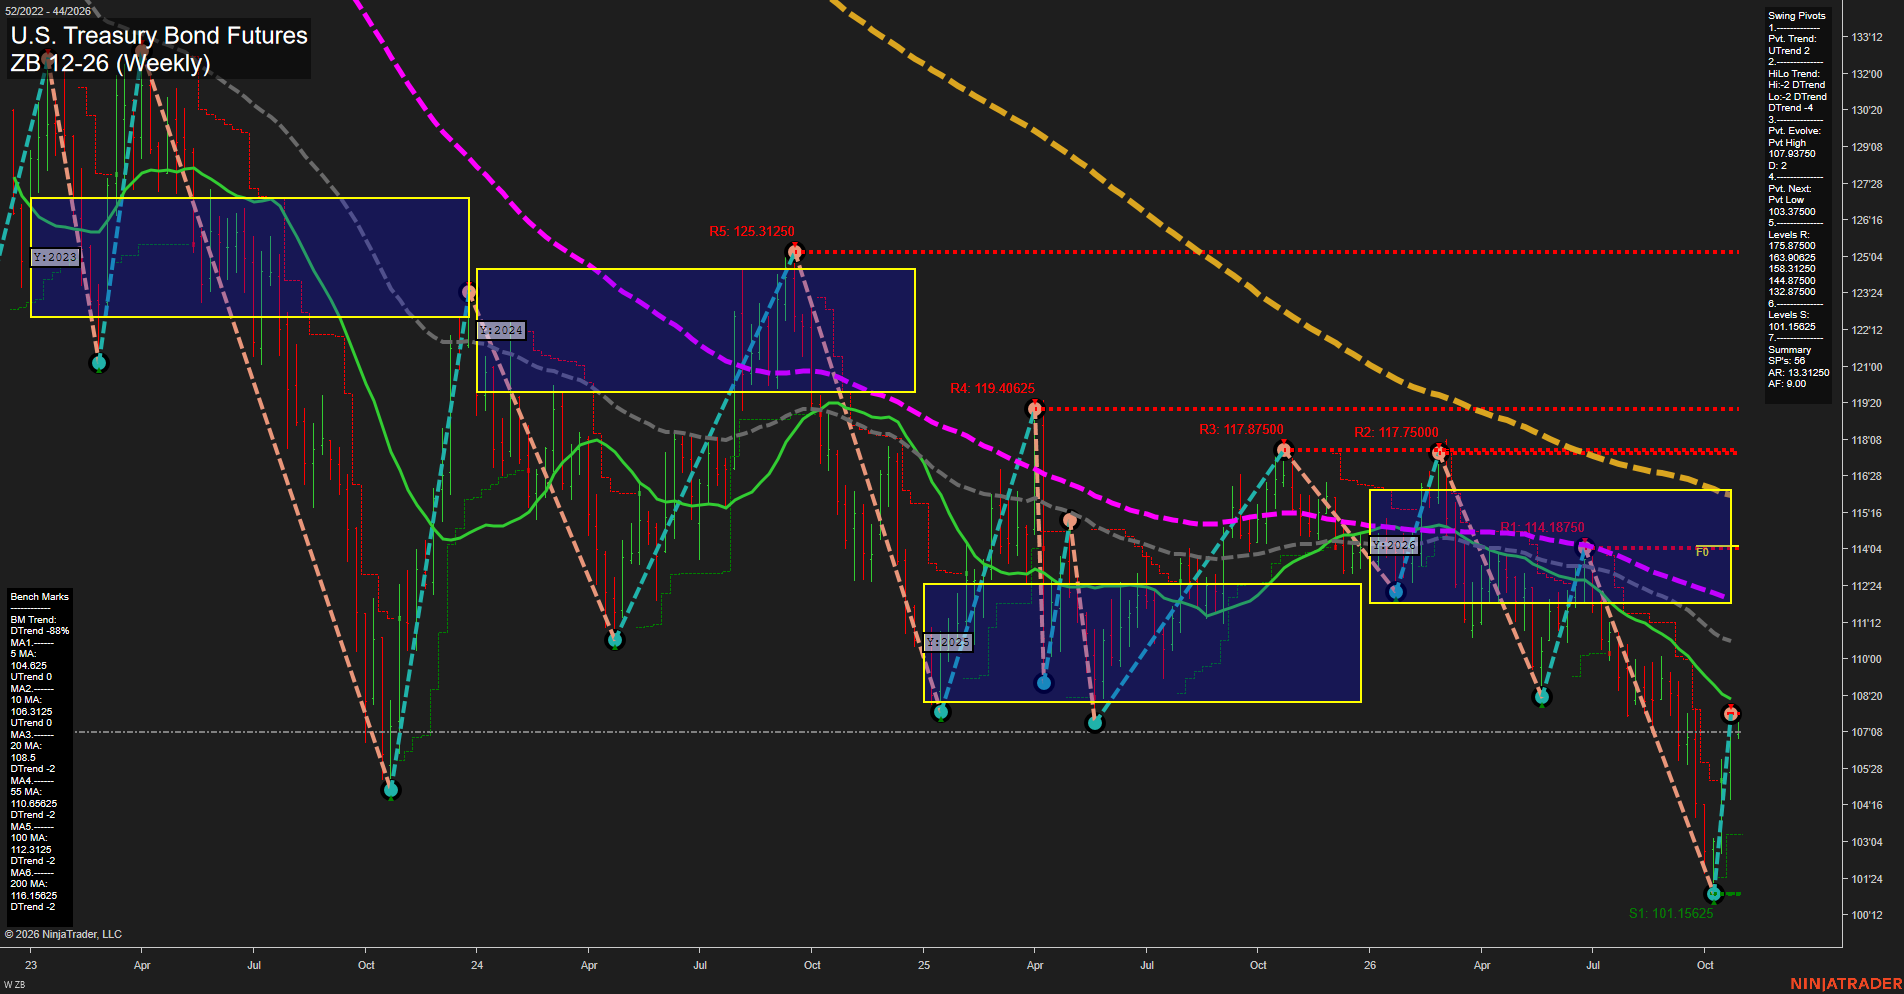This screenshot has width=1904, height=994.
Task: Select the S1: 101.15625 support label
Action: coord(1671,913)
